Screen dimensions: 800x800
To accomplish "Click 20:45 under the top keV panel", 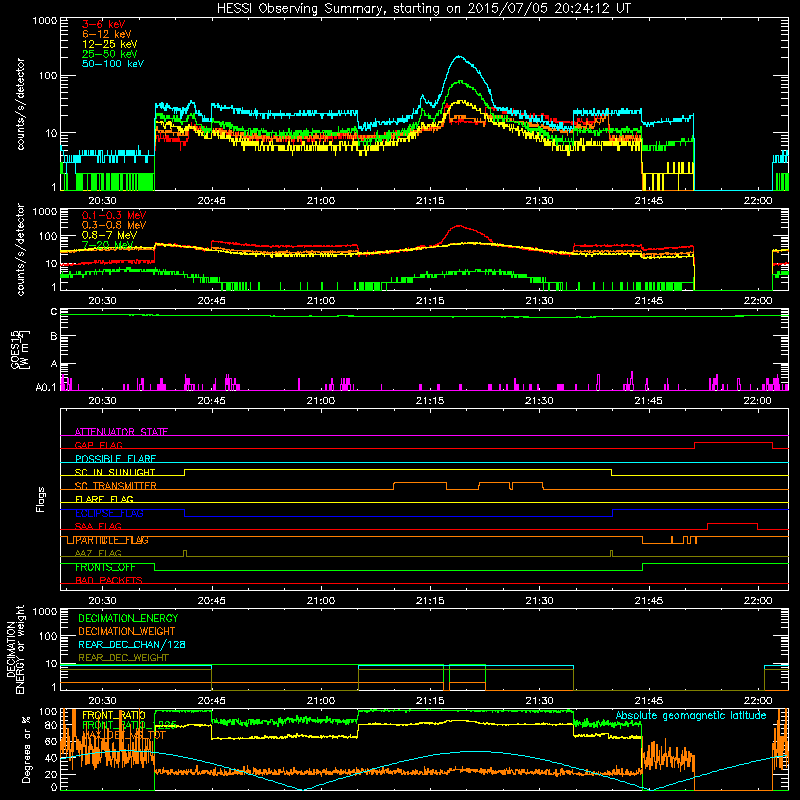I will point(212,201).
